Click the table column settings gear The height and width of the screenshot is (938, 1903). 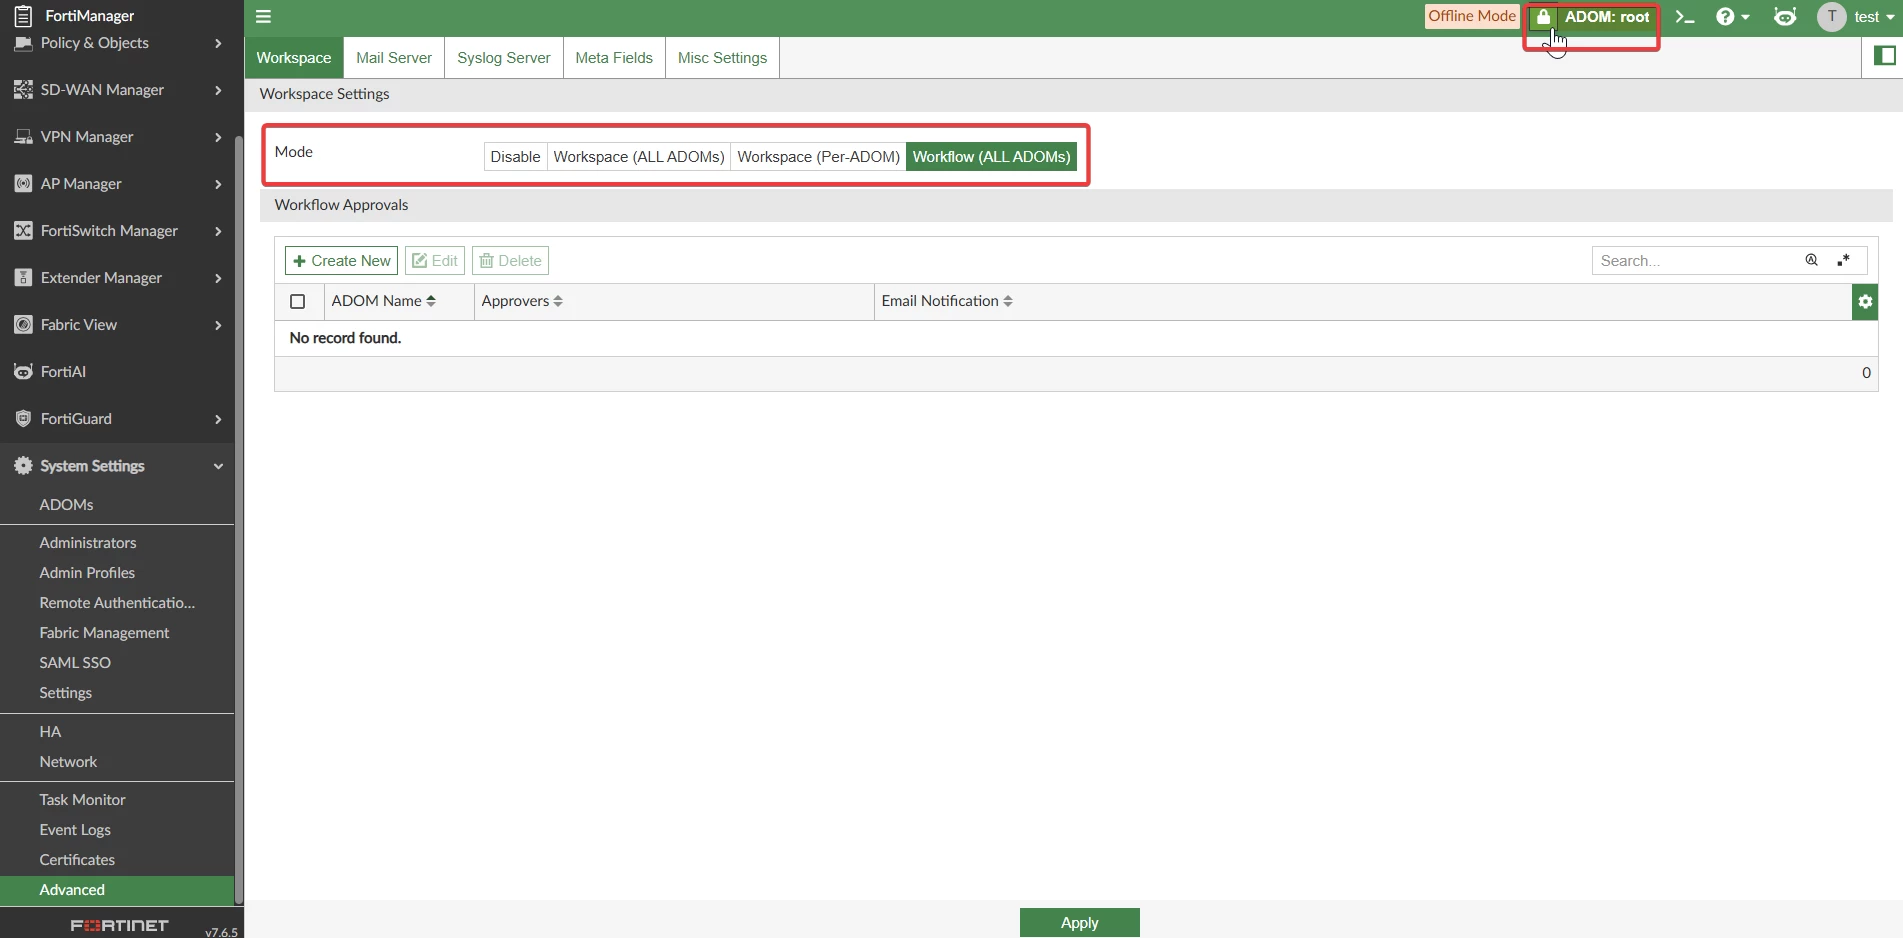pyautogui.click(x=1865, y=301)
